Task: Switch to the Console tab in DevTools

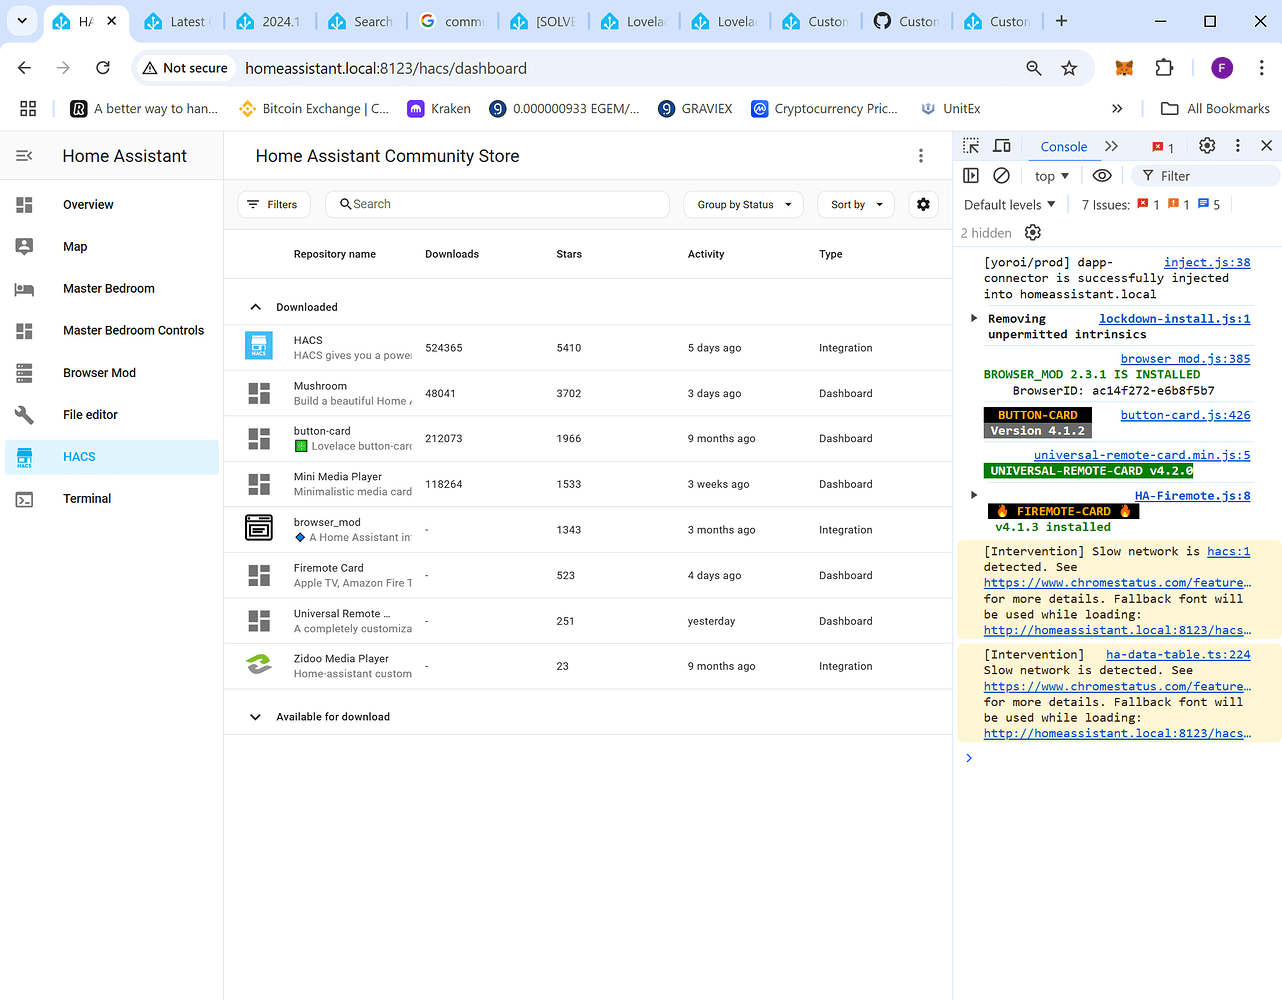Action: (1063, 146)
